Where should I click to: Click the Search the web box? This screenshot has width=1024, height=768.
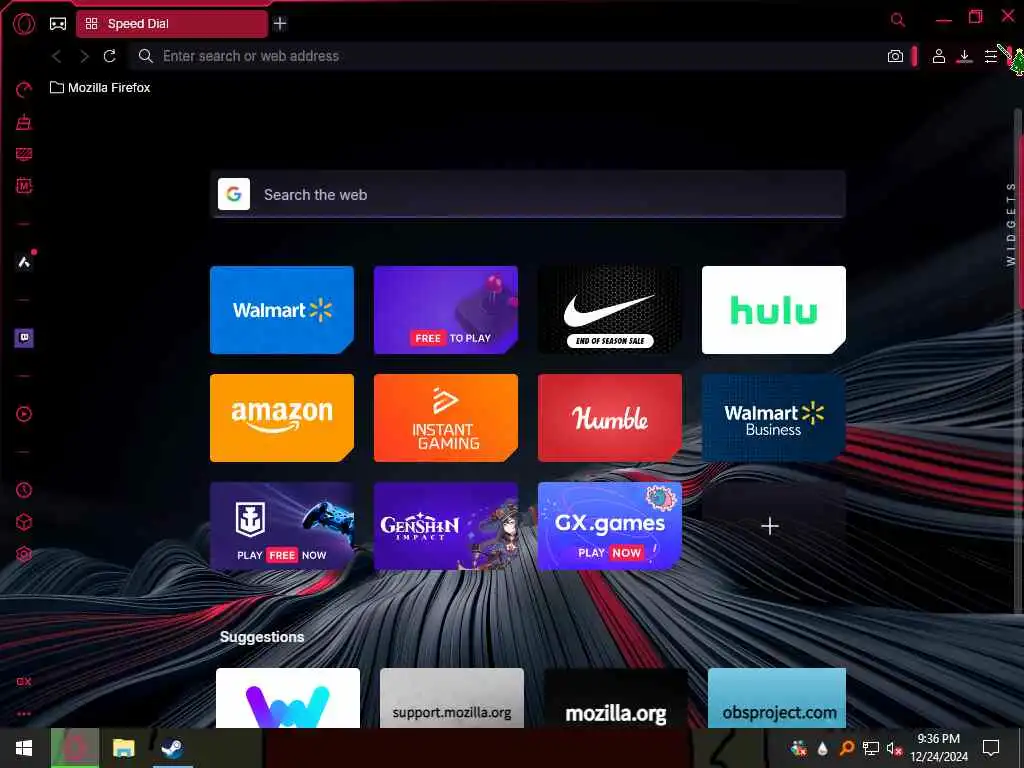(528, 194)
